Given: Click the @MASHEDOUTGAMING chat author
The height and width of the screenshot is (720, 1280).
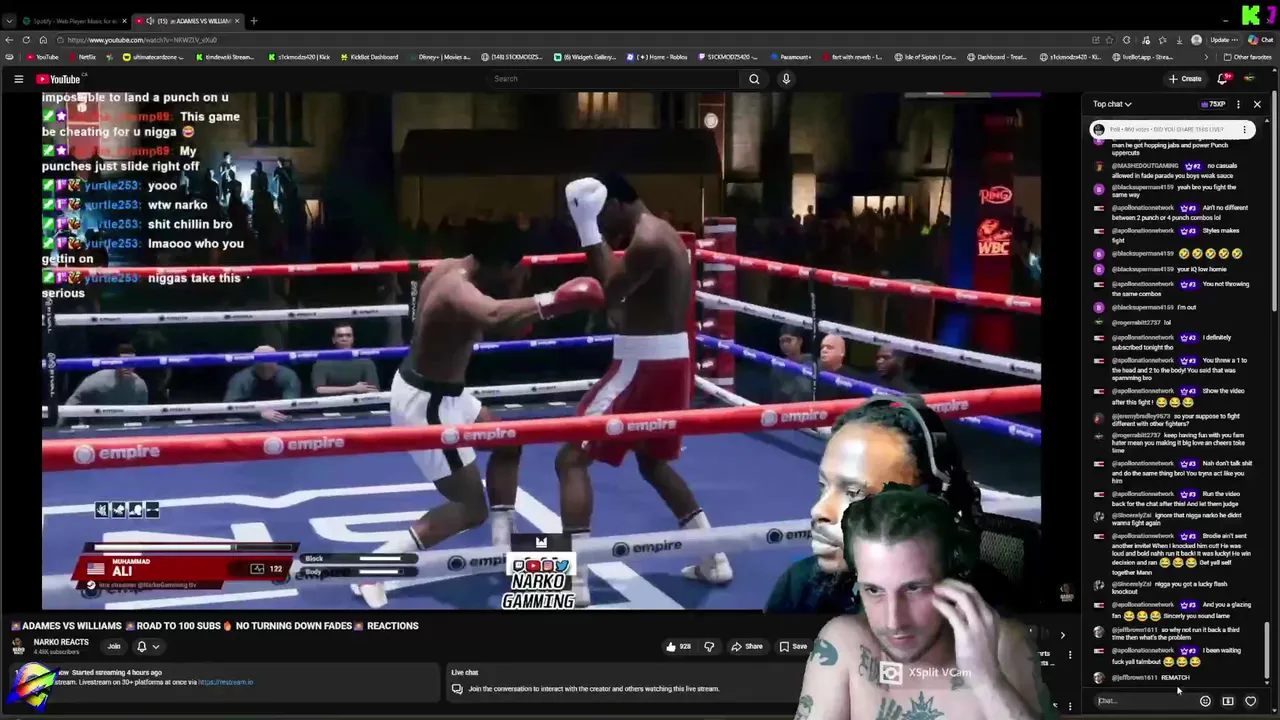Looking at the screenshot, I should tap(1145, 166).
